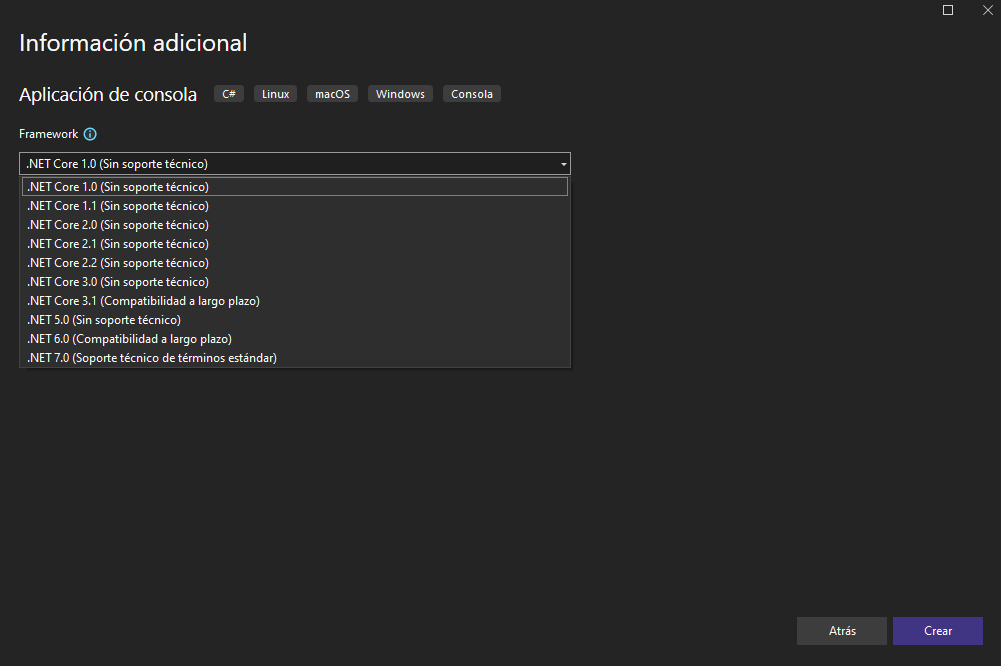
Task: Select .NET Core 1.0 from the list
Action: (x=295, y=186)
